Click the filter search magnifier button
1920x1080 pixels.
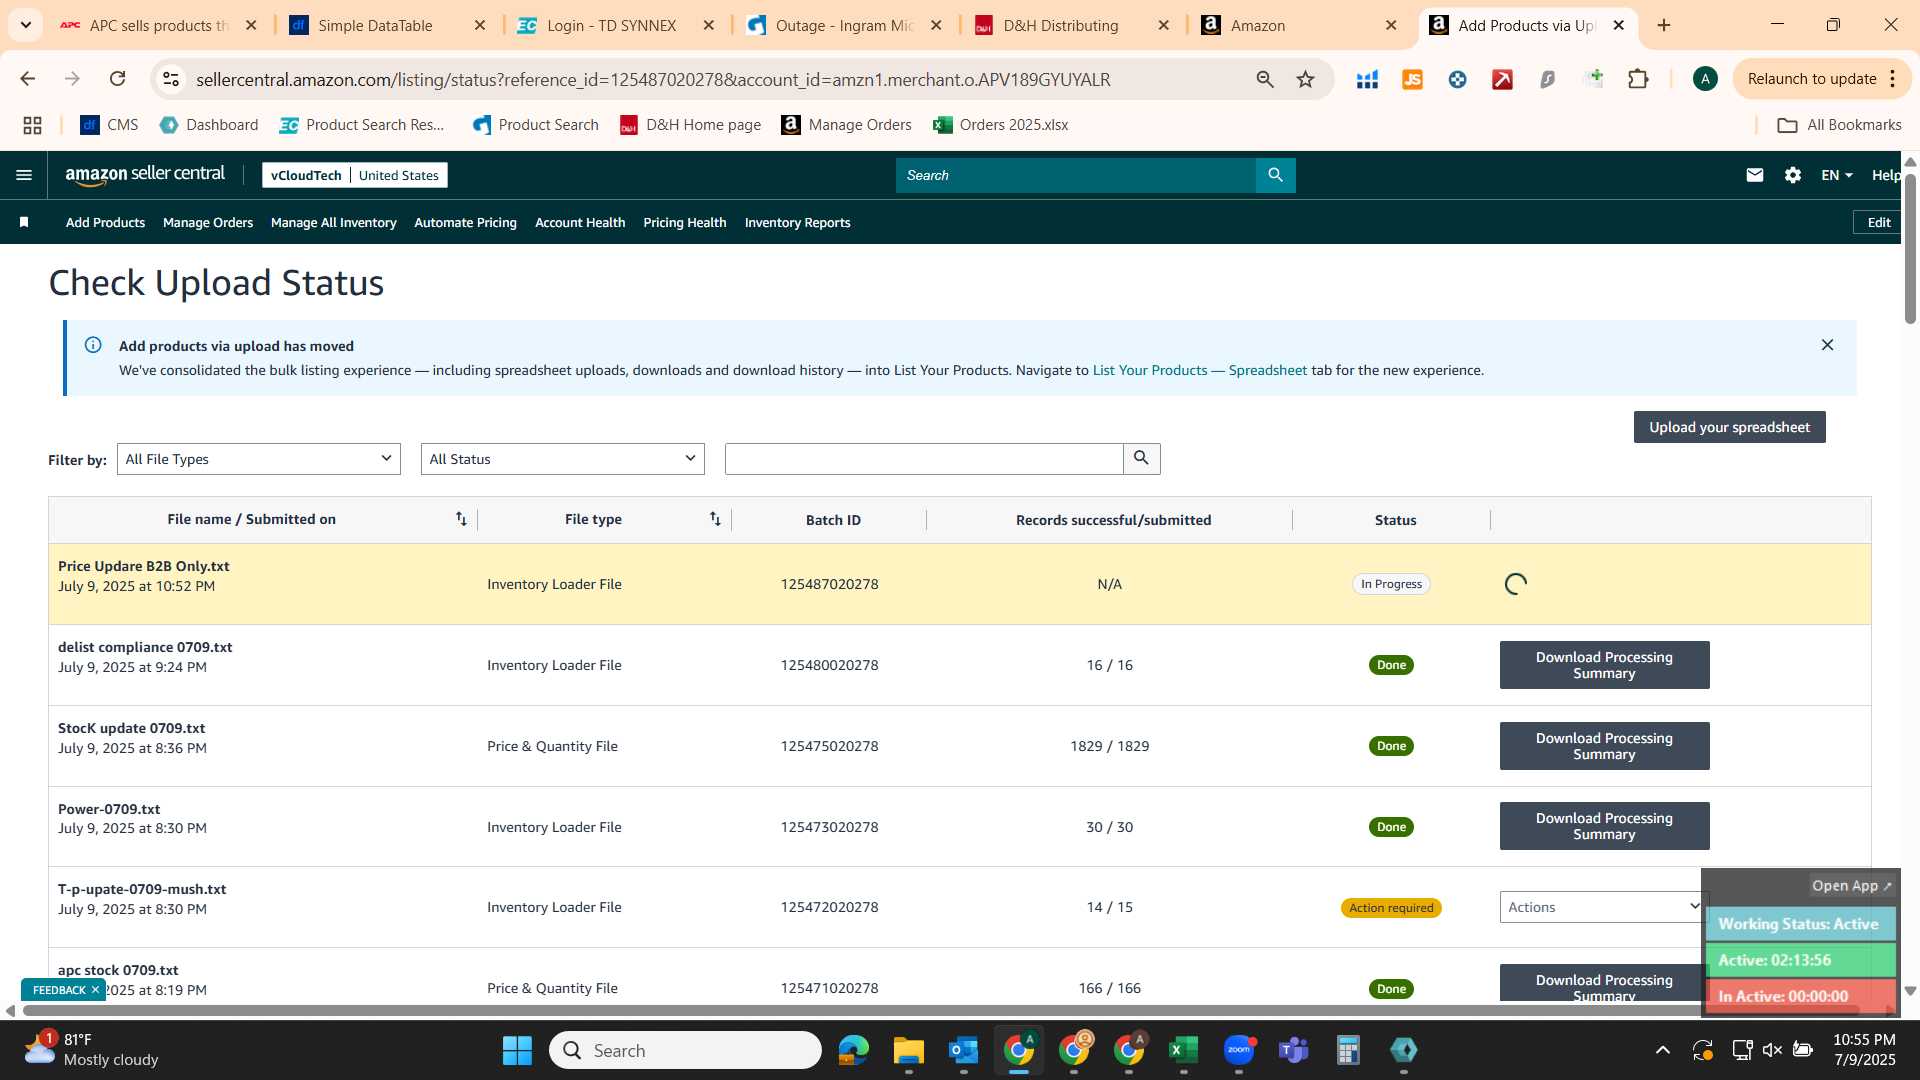pos(1141,459)
